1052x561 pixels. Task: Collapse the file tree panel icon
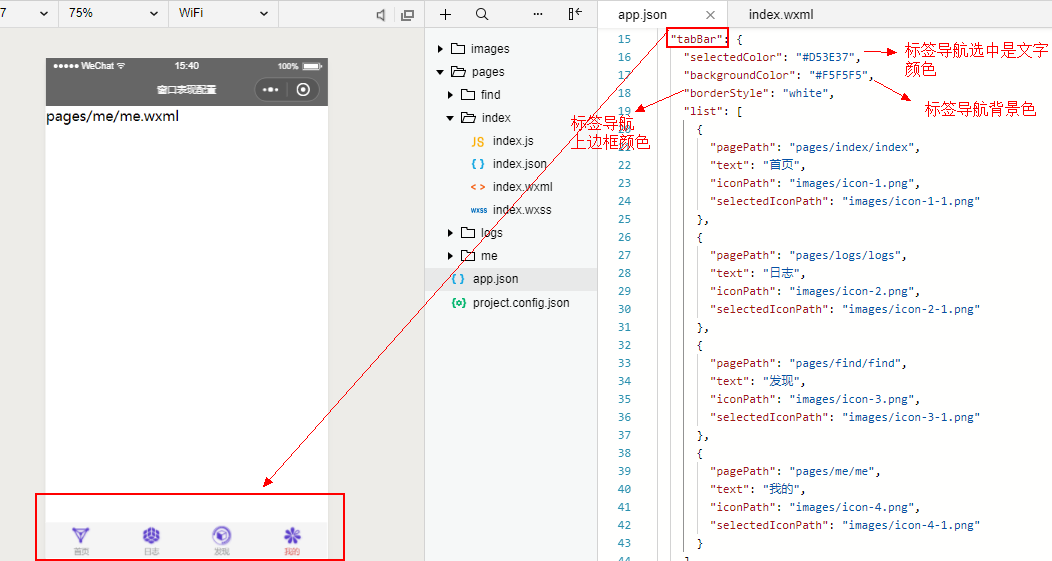tap(575, 13)
